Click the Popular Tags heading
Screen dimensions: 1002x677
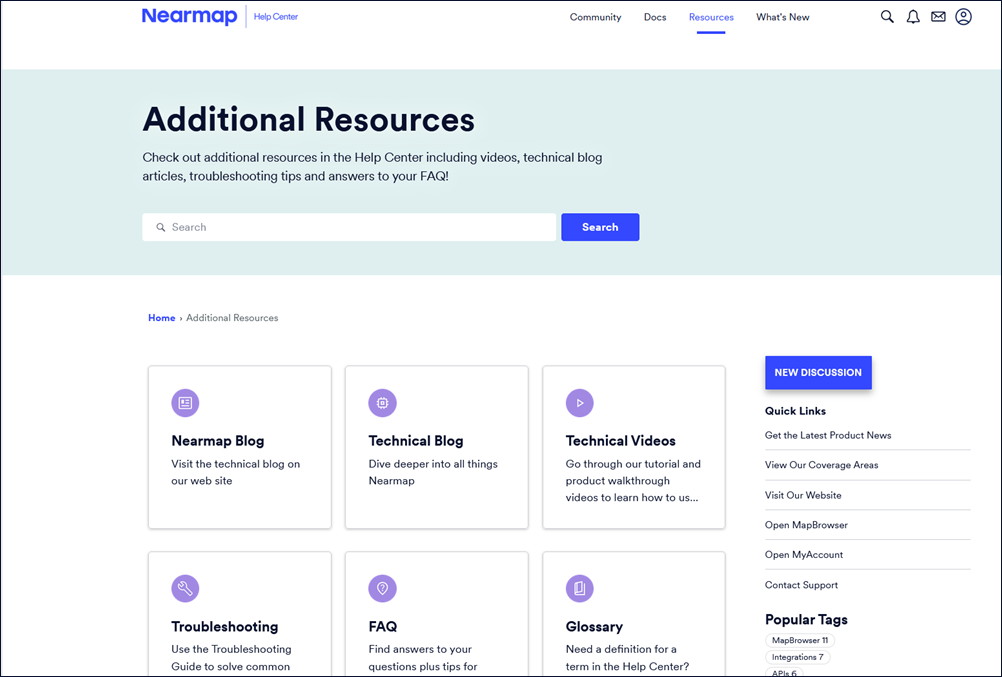(806, 619)
